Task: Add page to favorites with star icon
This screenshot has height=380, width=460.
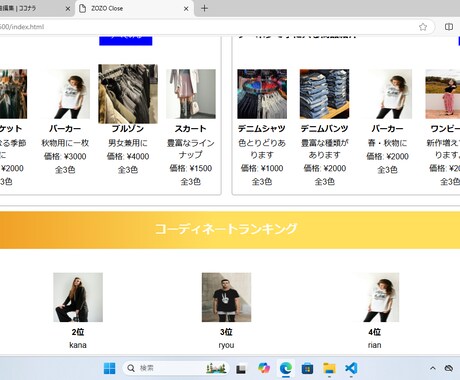Action: [423, 27]
